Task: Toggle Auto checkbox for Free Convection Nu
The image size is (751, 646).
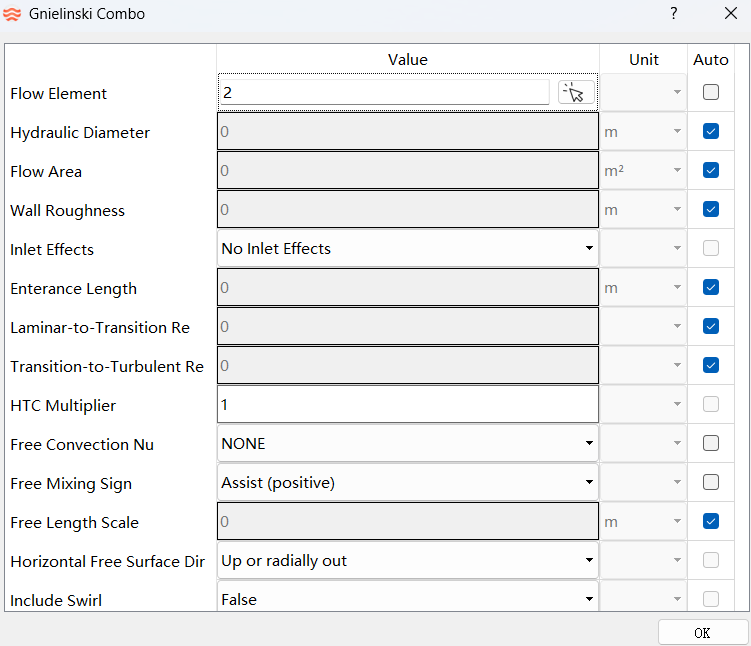Action: [x=711, y=444]
